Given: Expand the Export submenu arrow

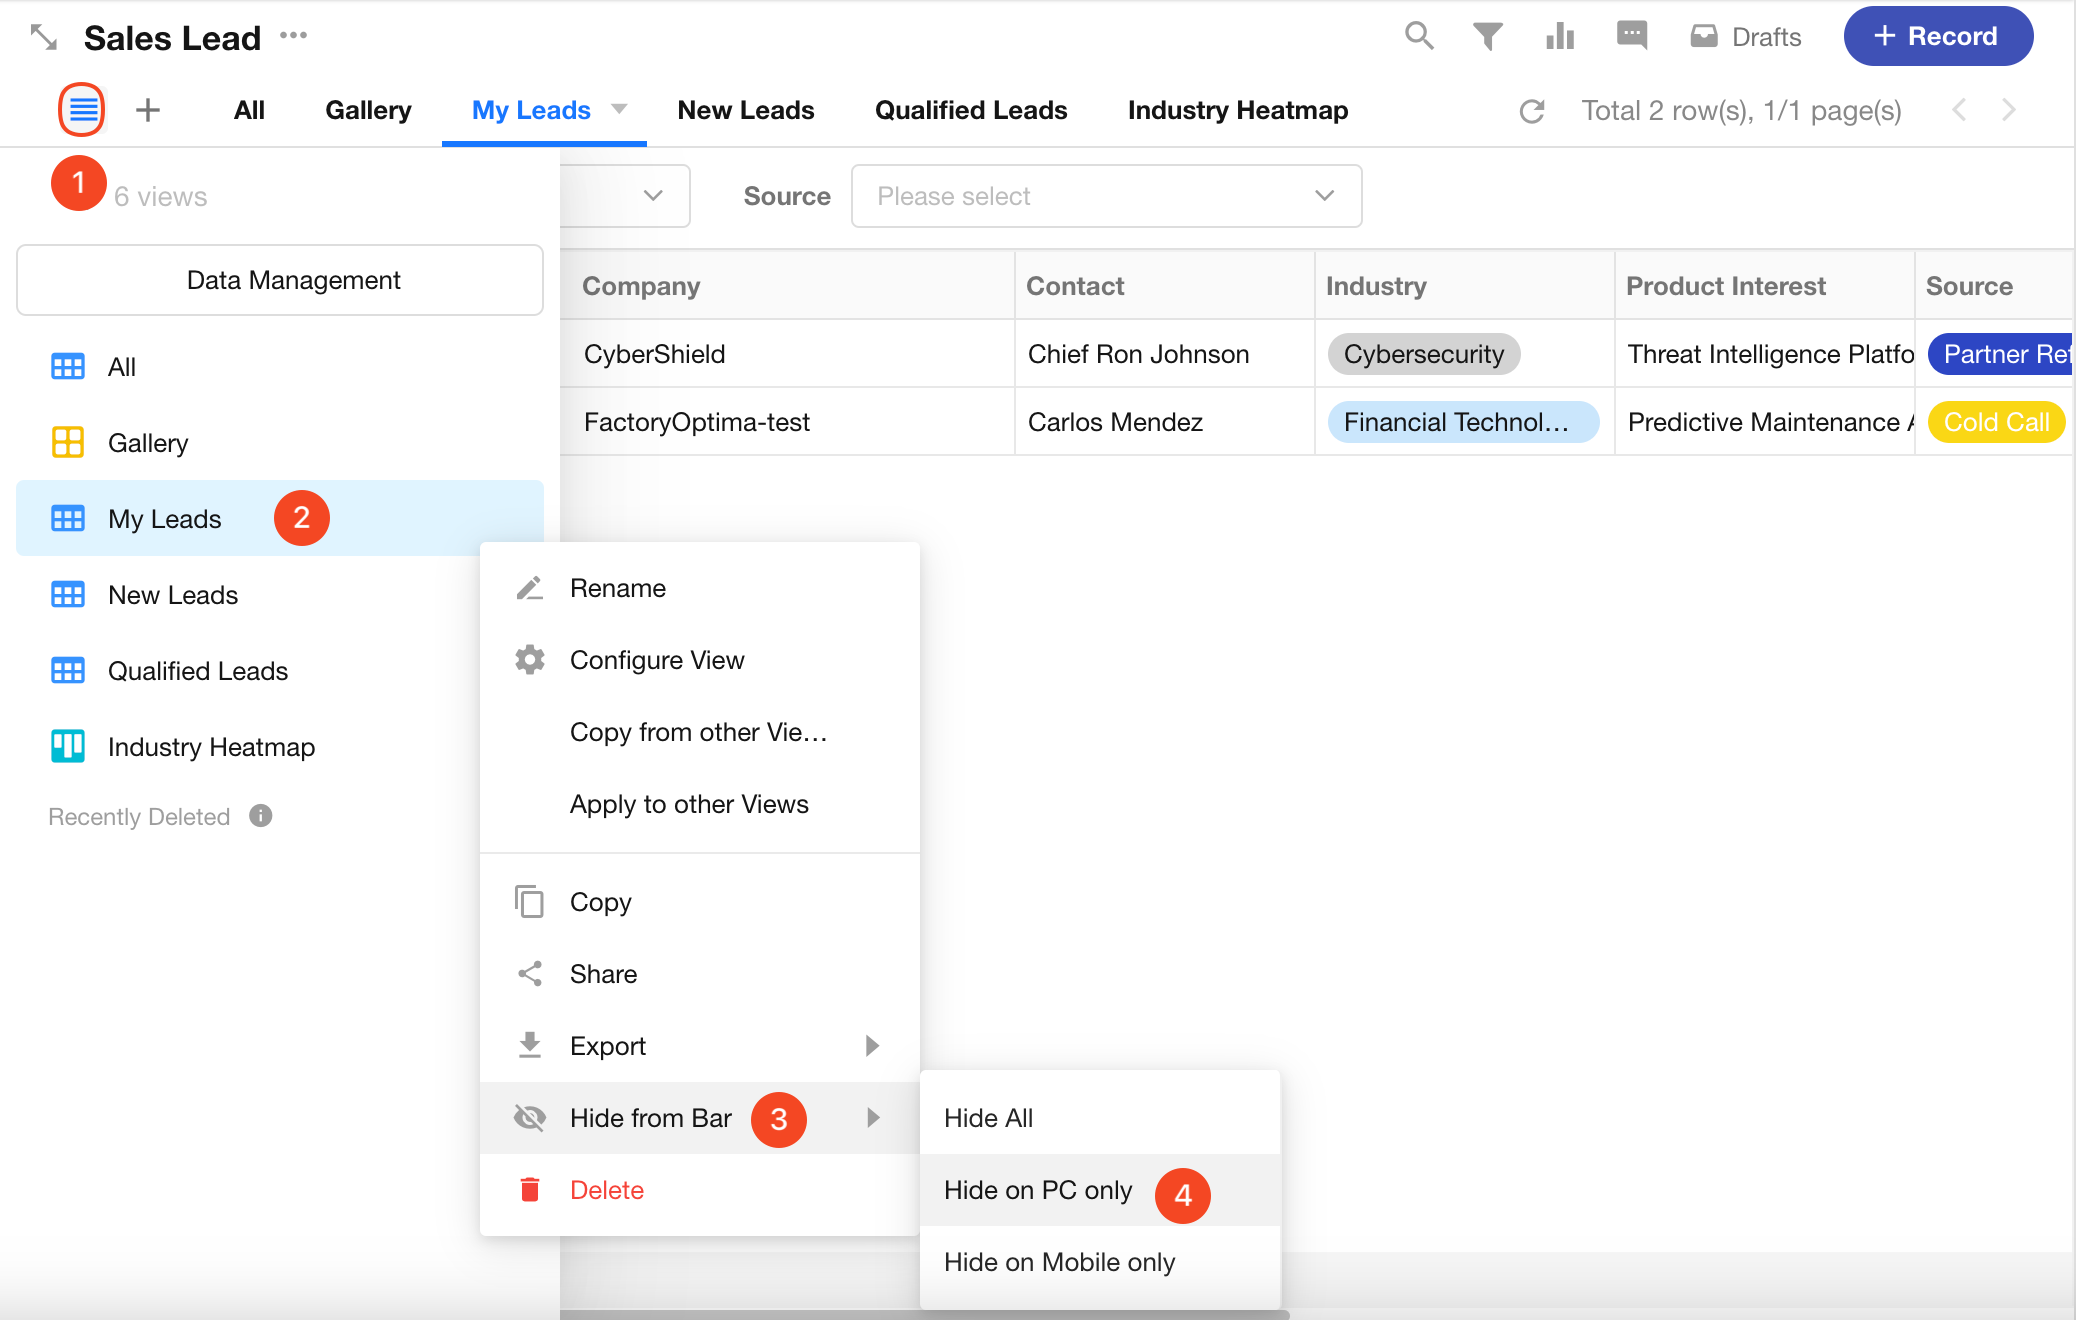Looking at the screenshot, I should 872,1046.
